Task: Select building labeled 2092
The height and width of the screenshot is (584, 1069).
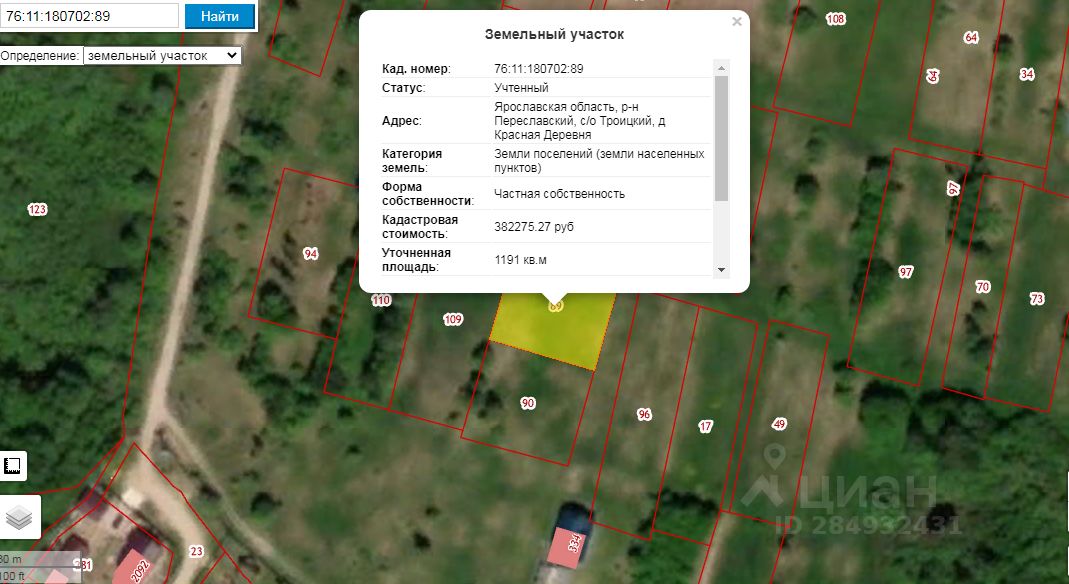Action: 140,570
